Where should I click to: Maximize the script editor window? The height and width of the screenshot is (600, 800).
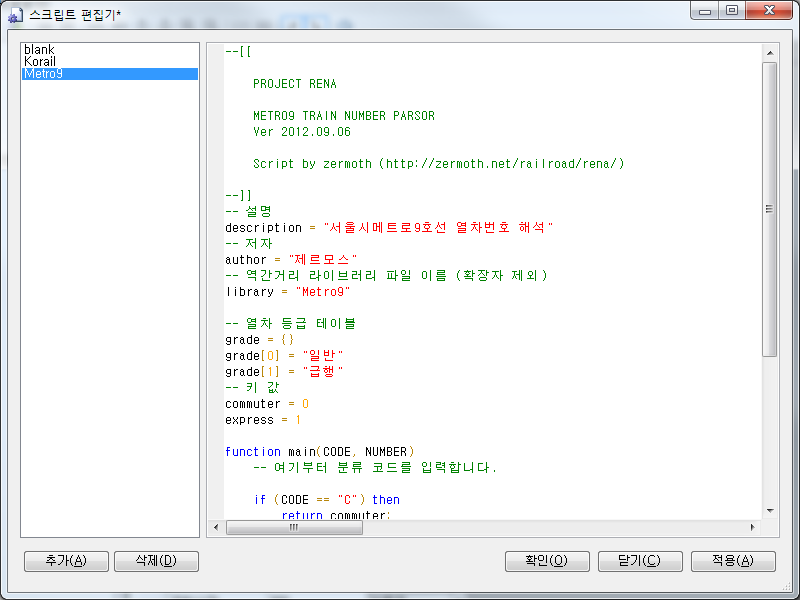732,11
